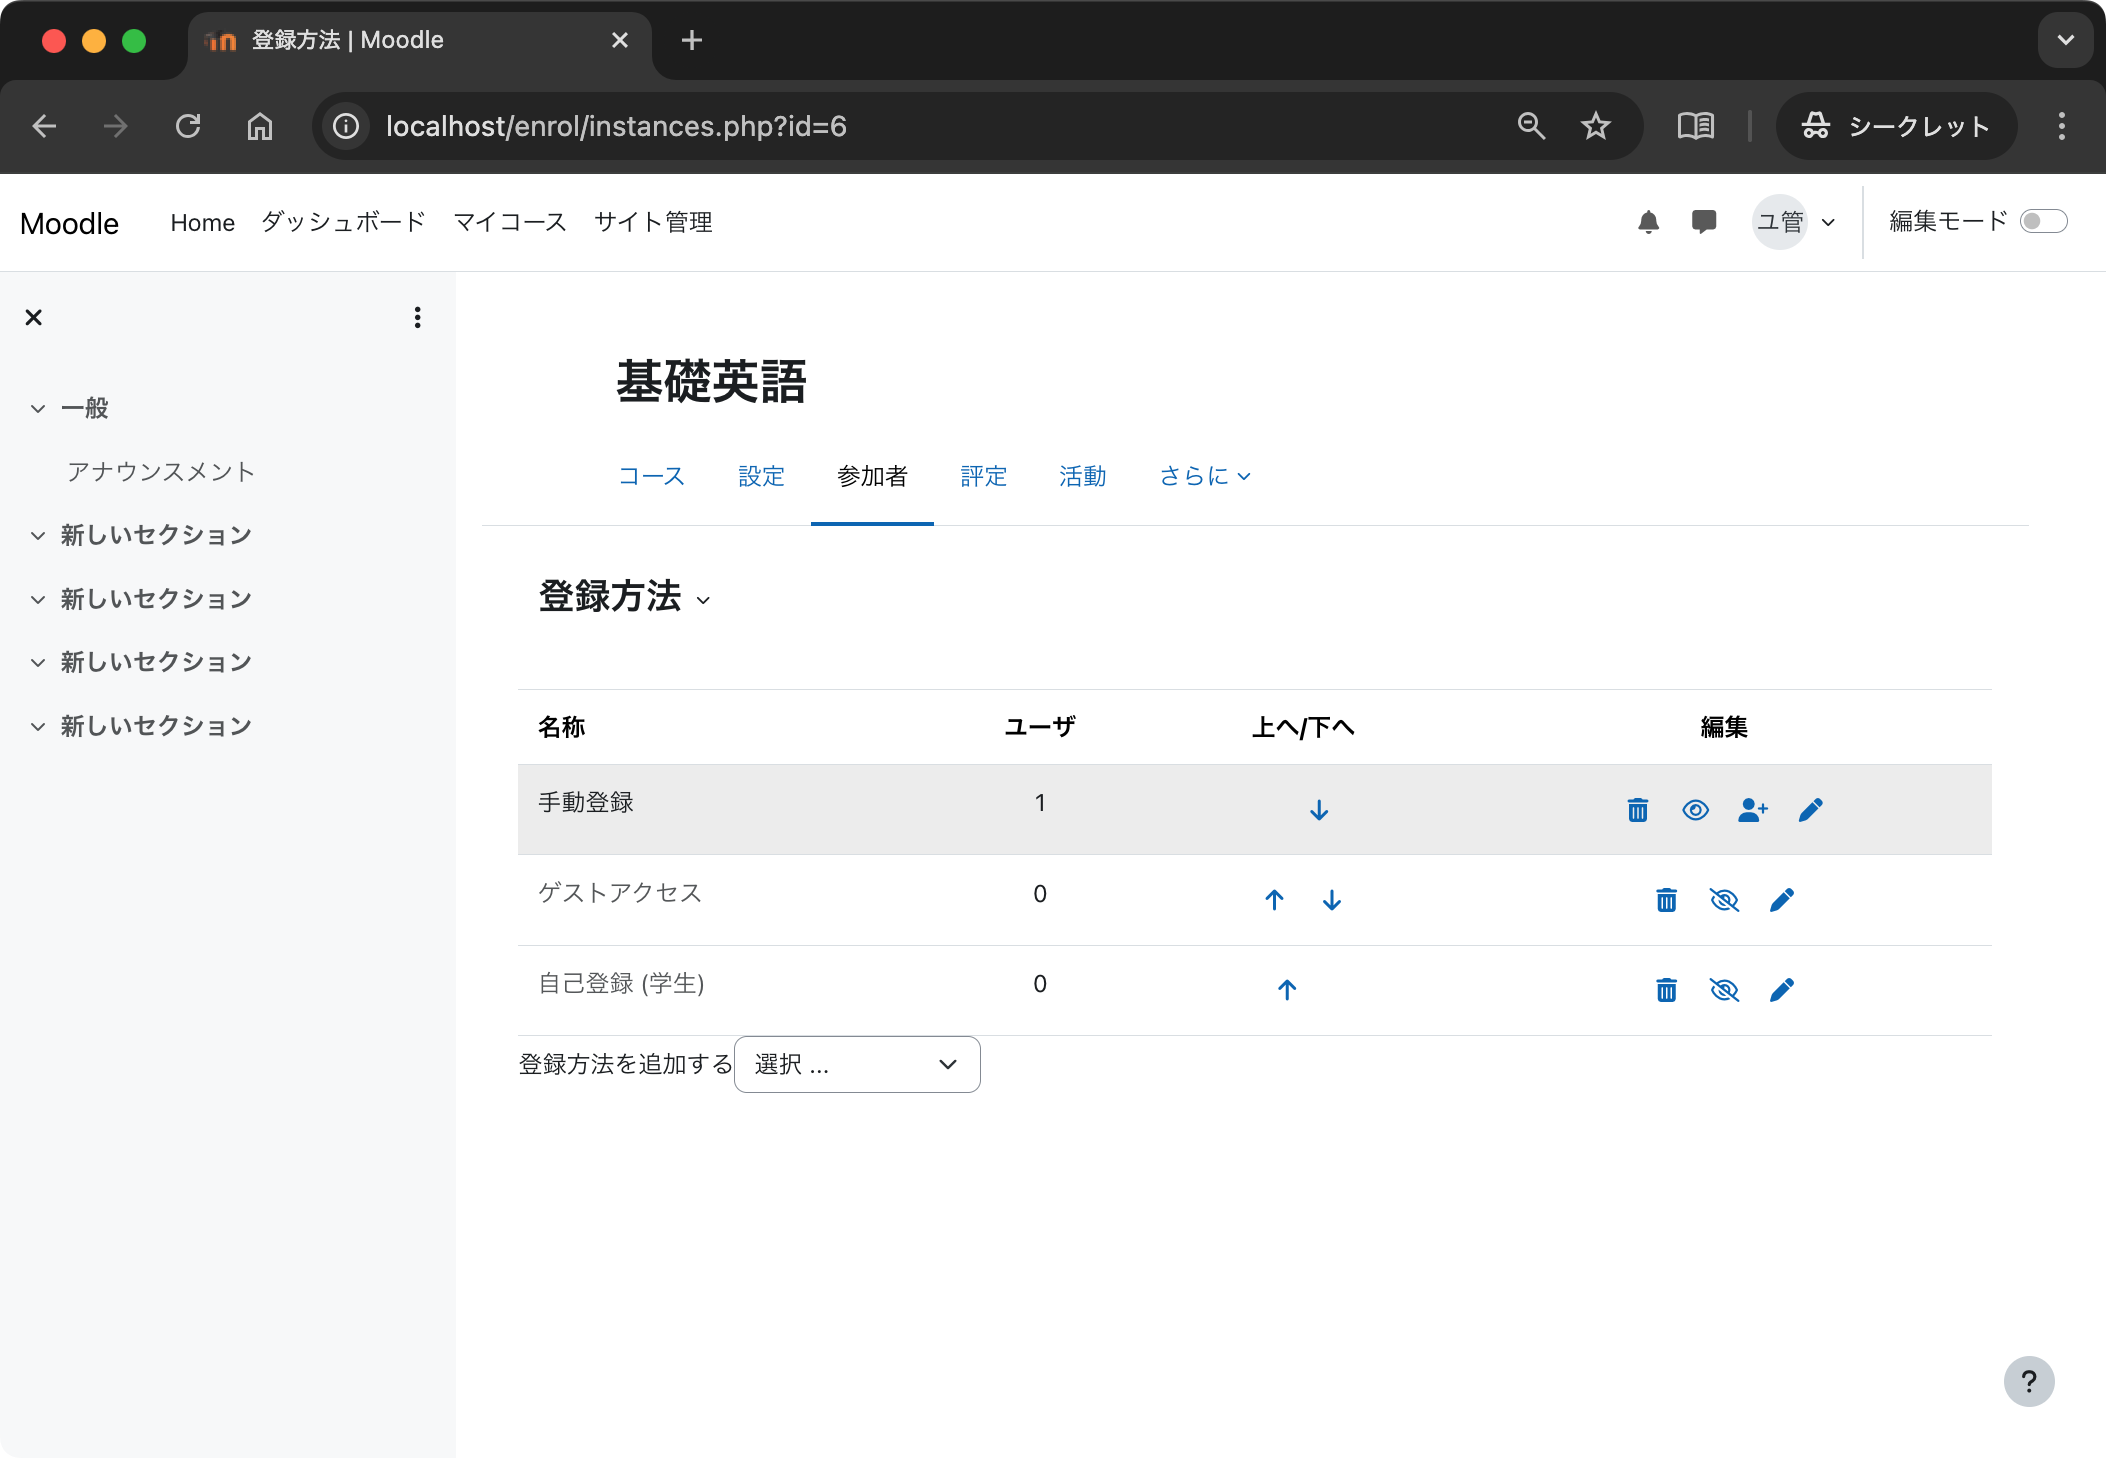Collapse the 一般 section in sidebar

click(x=38, y=408)
